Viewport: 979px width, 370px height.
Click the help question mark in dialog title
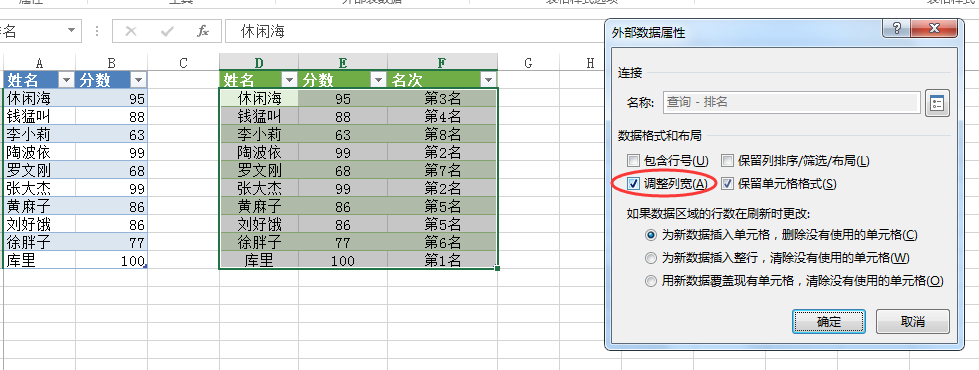897,29
